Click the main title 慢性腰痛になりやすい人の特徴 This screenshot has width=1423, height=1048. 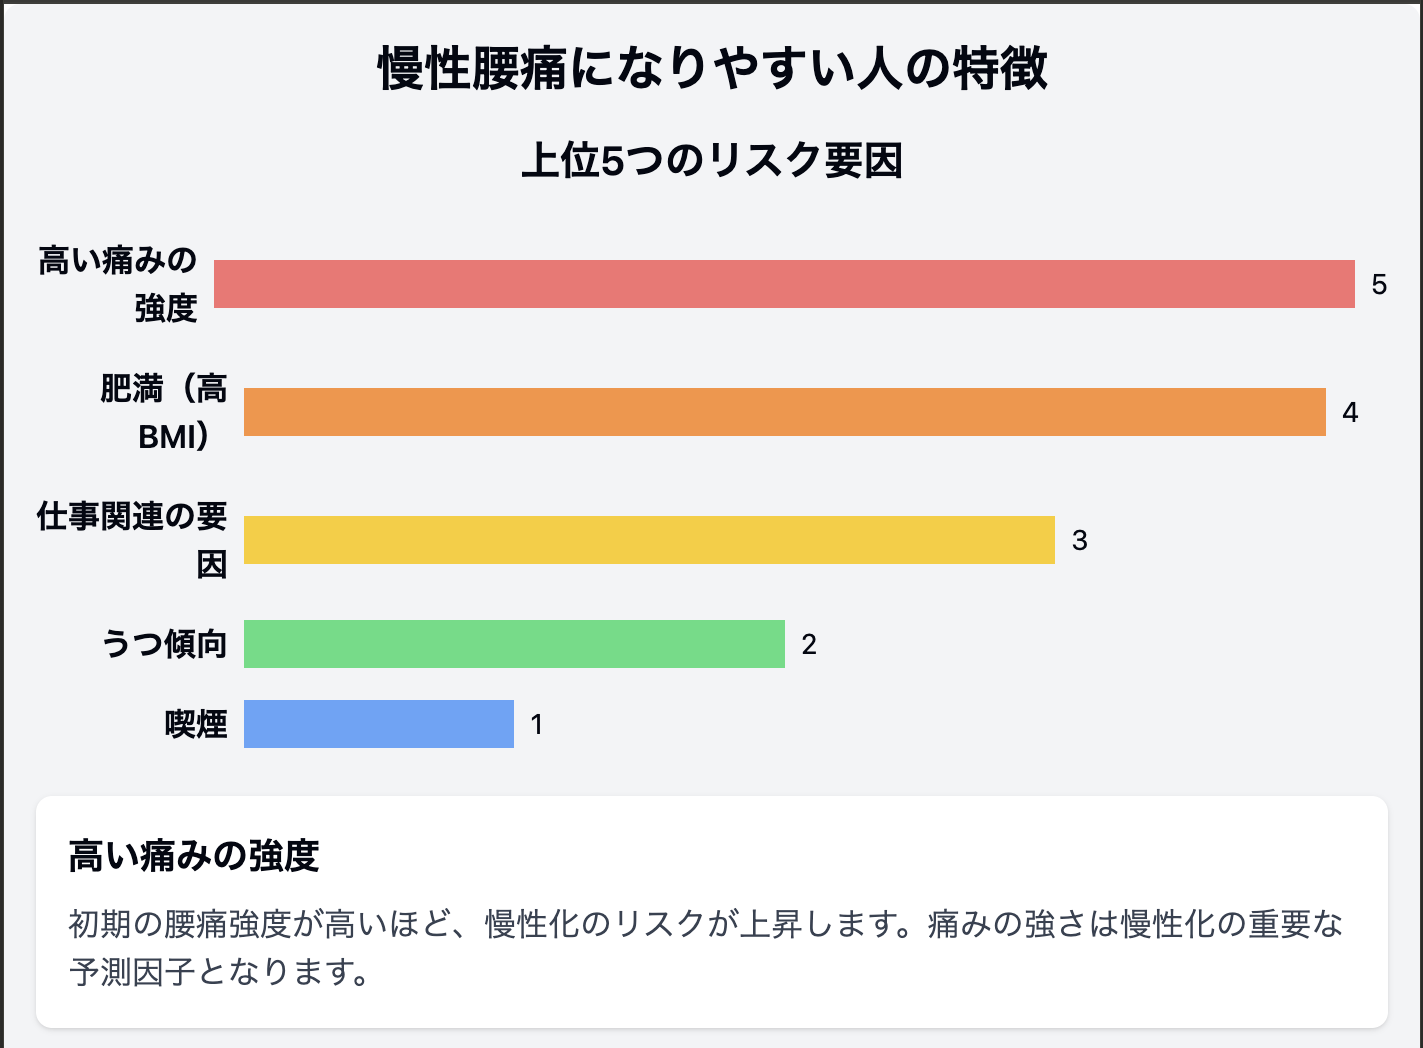pyautogui.click(x=712, y=69)
